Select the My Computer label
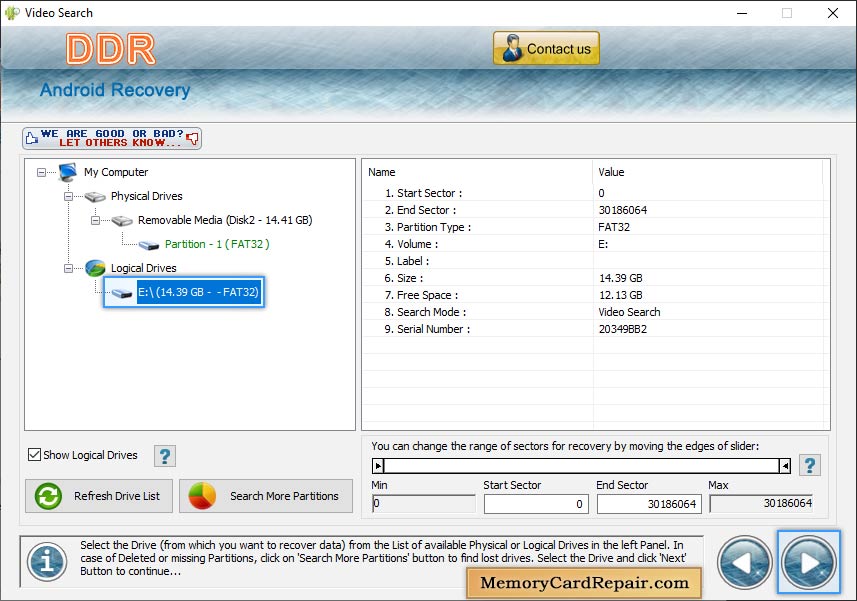Screen dimensions: 857x601 coord(116,172)
